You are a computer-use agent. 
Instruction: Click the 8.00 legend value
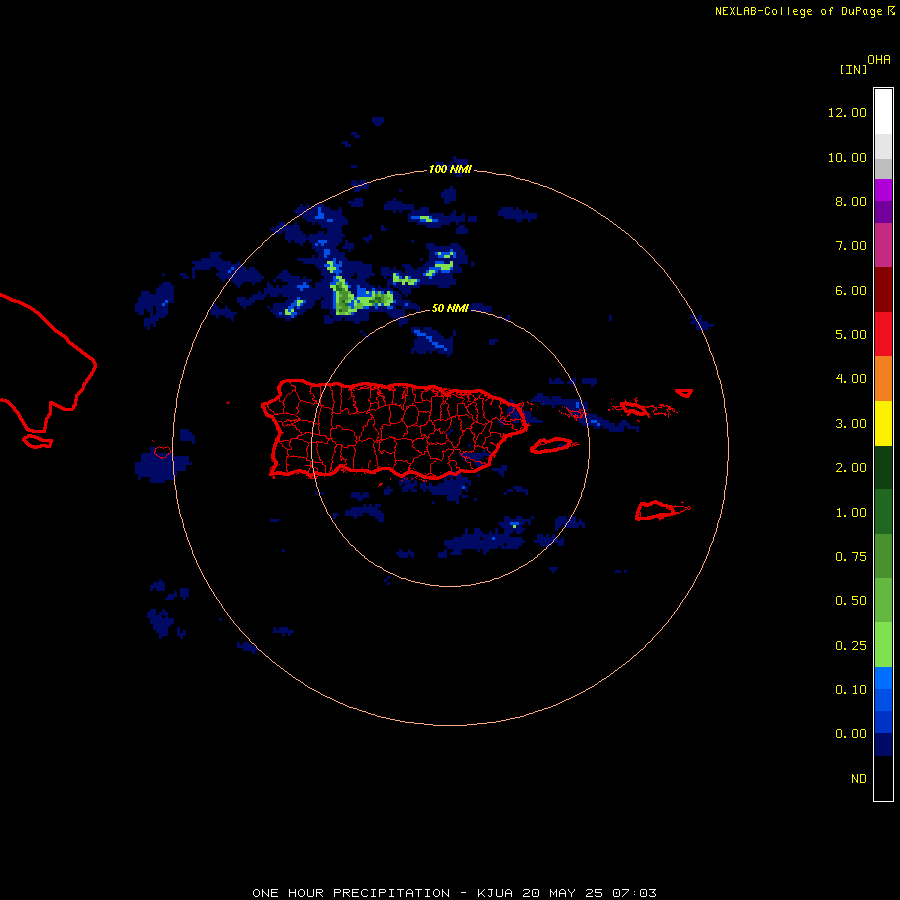(x=851, y=201)
